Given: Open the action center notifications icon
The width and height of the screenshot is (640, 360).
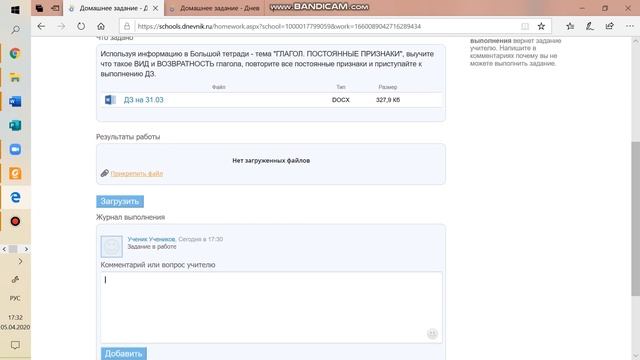Looking at the screenshot, I should click(x=15, y=345).
